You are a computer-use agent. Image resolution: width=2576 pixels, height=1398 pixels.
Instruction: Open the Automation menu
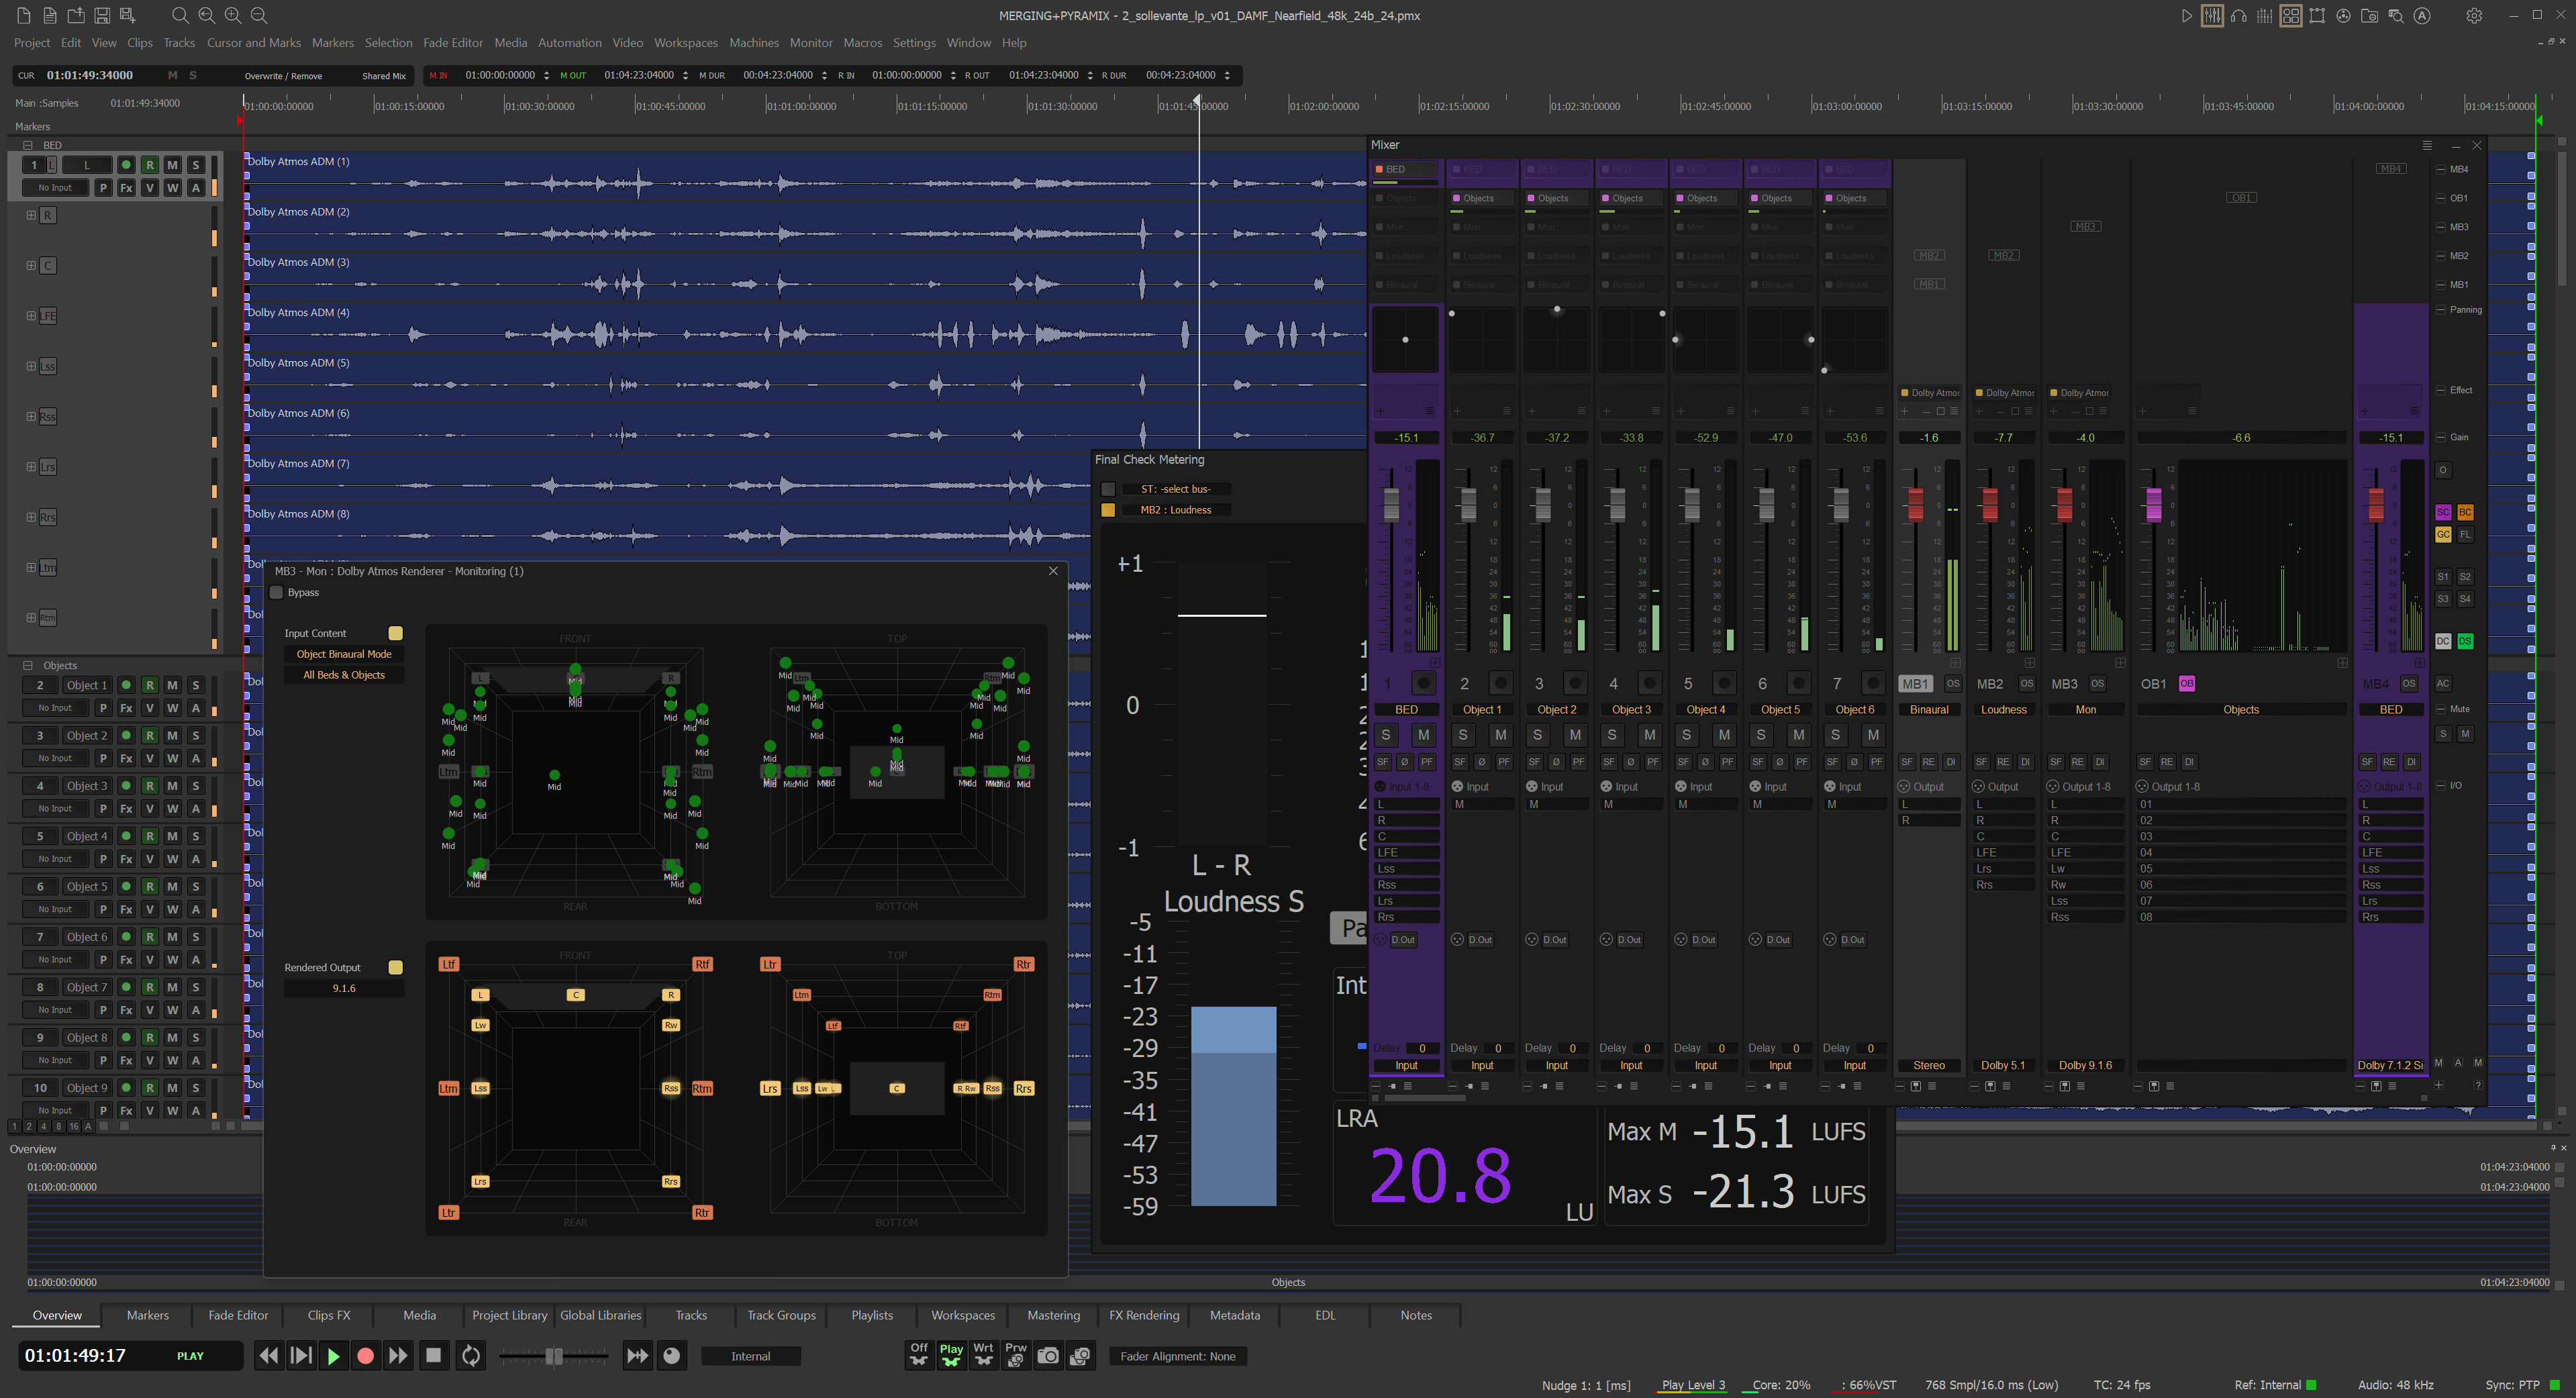click(x=569, y=42)
